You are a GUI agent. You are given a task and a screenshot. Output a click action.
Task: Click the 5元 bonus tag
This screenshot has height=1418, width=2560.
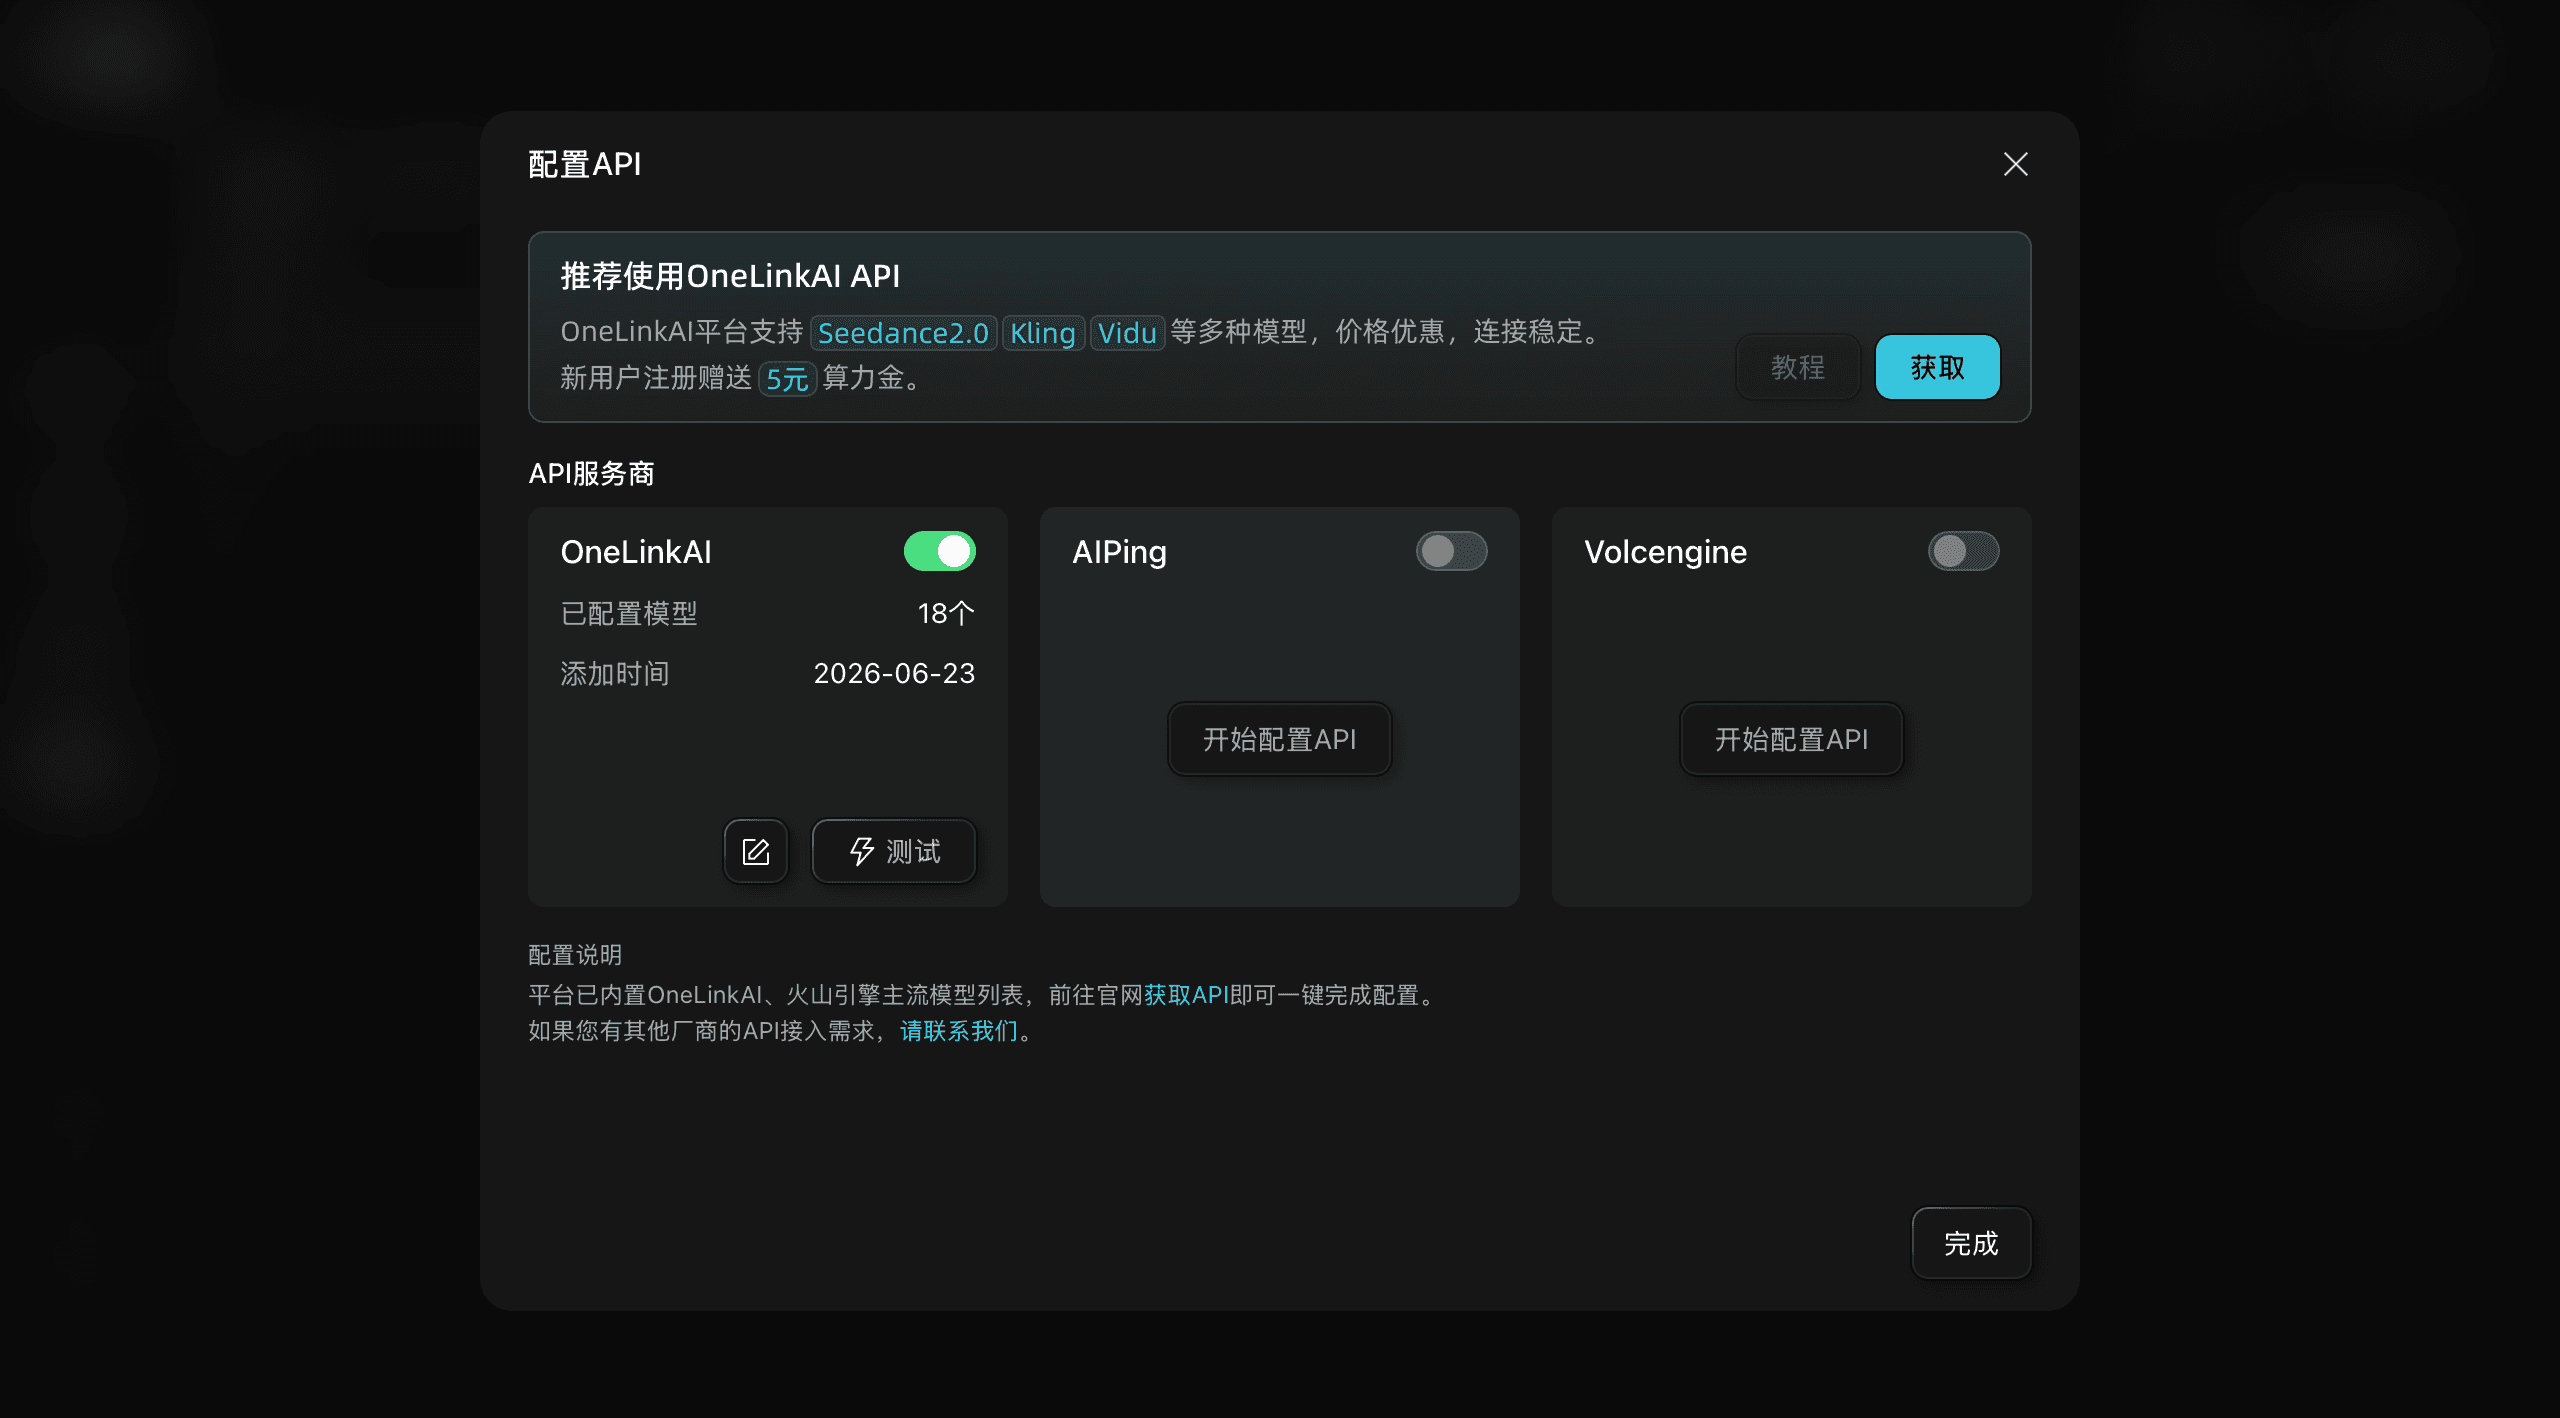pyautogui.click(x=787, y=379)
